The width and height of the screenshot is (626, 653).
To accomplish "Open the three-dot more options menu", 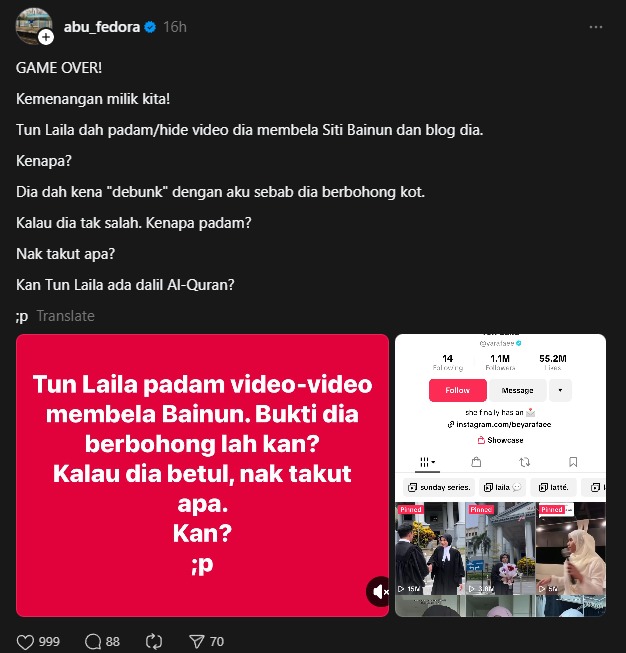I will [x=596, y=27].
